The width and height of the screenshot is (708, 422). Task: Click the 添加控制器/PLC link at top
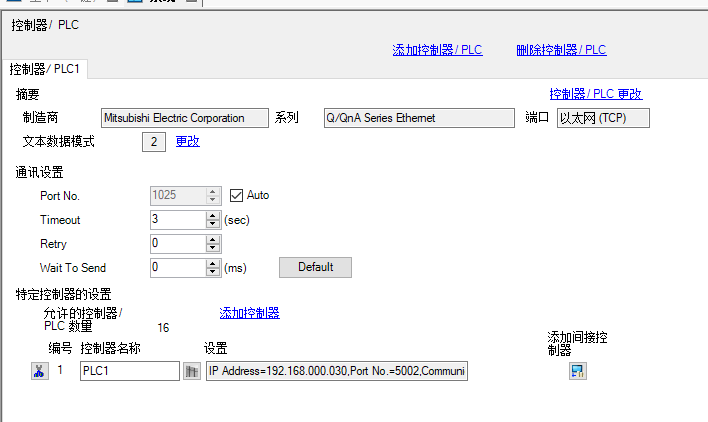437,50
